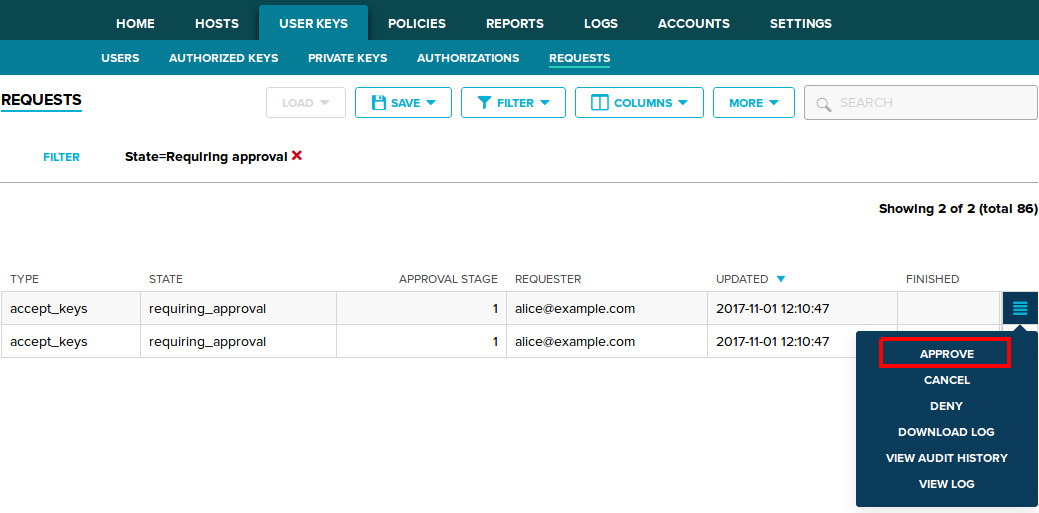The width and height of the screenshot is (1039, 513).
Task: Expand the Save dropdown
Action: tap(403, 103)
